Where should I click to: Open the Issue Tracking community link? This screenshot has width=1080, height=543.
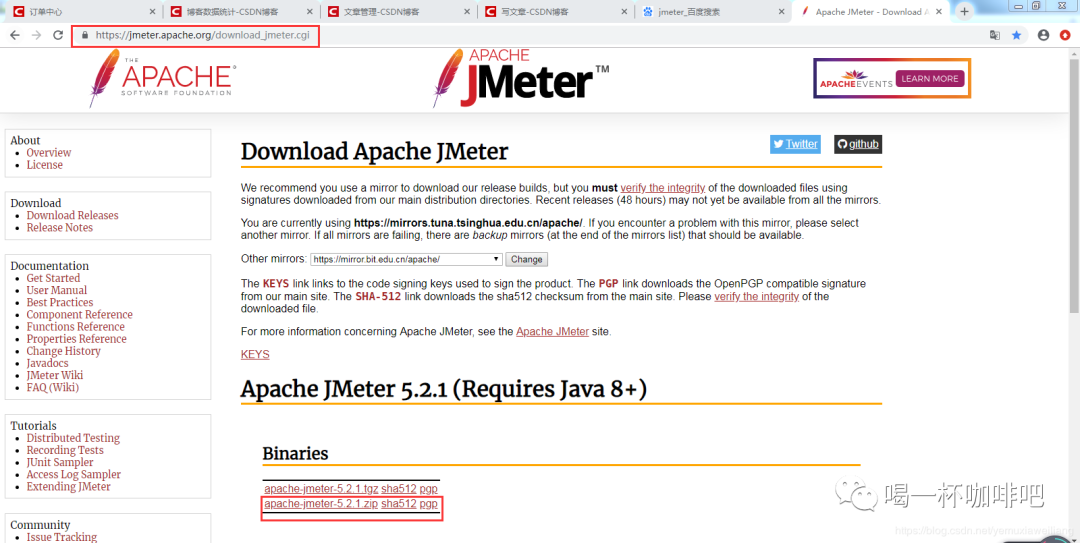click(62, 537)
